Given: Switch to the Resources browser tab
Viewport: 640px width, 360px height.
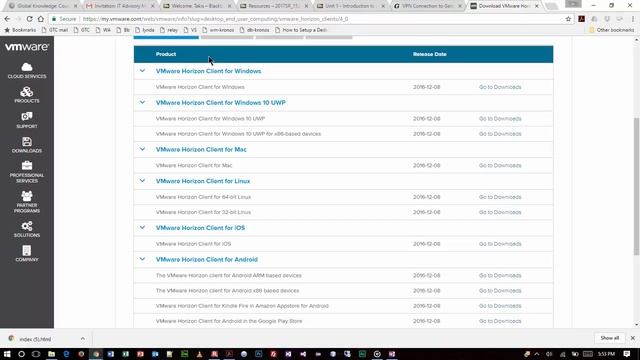Looking at the screenshot, I should point(273,6).
